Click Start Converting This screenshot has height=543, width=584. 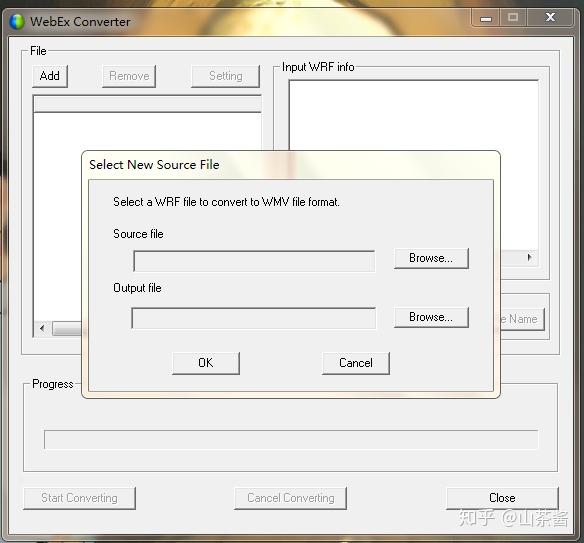[79, 498]
